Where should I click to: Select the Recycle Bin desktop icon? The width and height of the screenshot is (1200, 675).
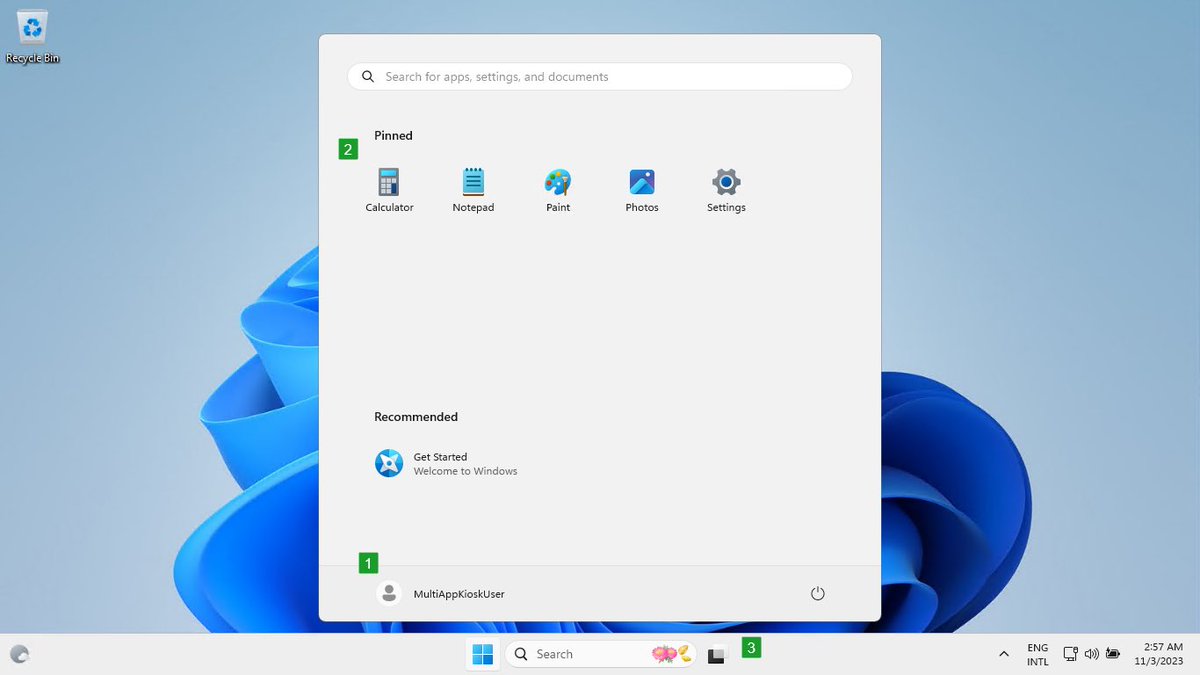click(x=33, y=36)
